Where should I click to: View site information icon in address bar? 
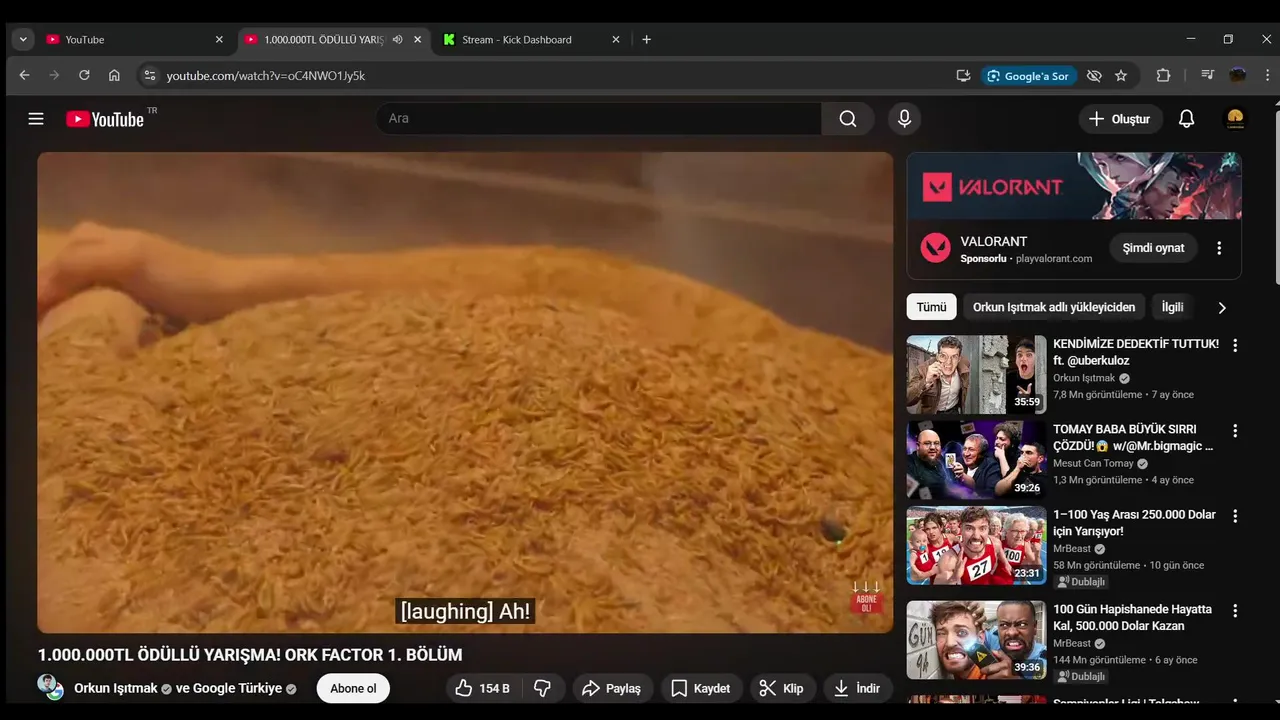[x=149, y=75]
